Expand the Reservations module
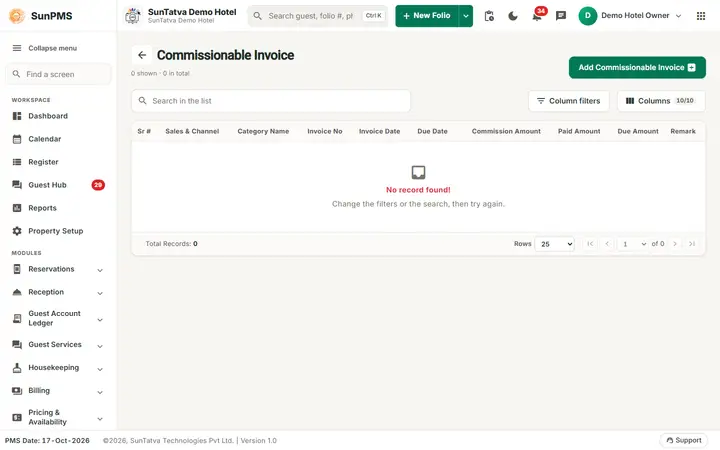The width and height of the screenshot is (720, 450). (x=58, y=270)
